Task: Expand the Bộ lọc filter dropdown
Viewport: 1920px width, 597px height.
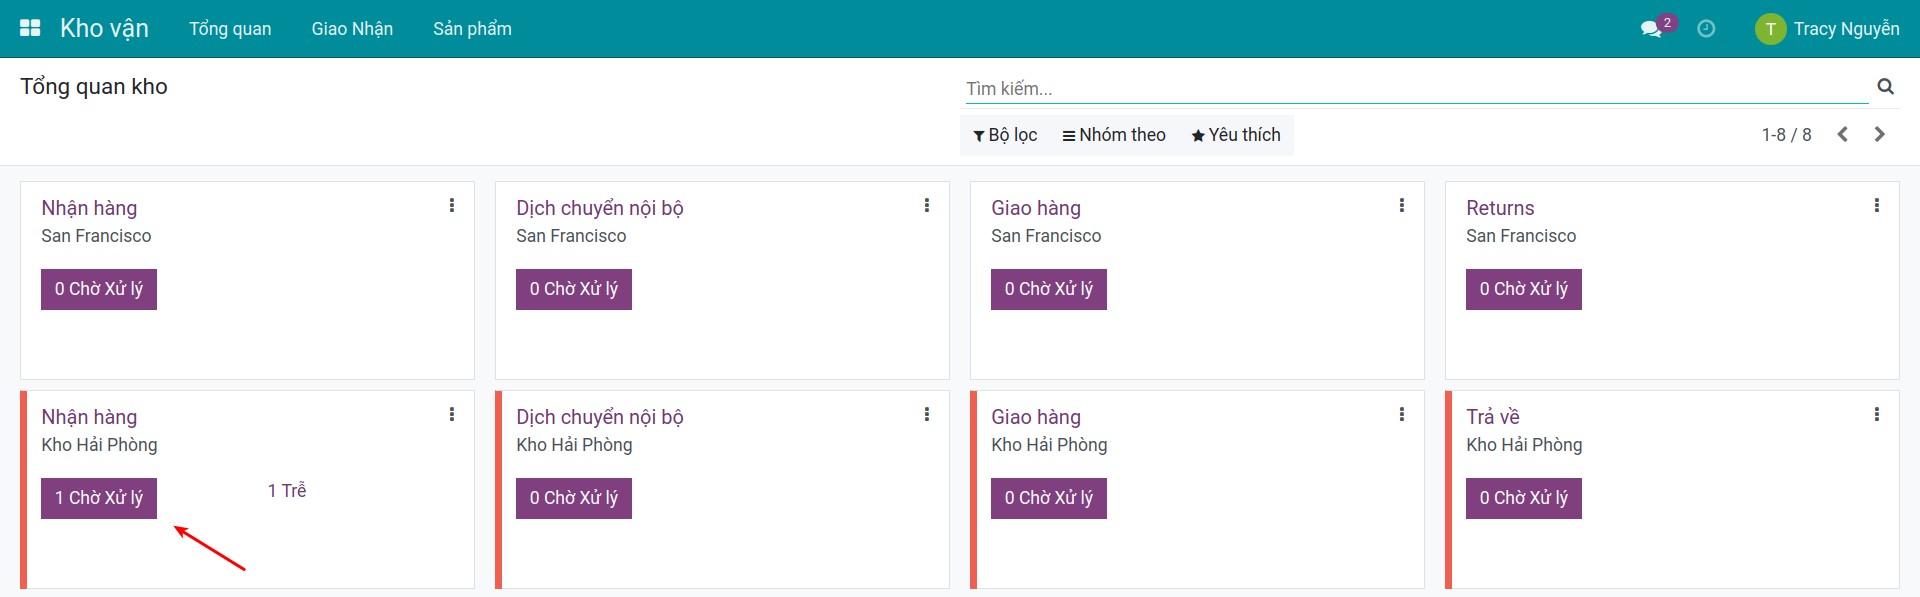Action: click(x=1005, y=135)
